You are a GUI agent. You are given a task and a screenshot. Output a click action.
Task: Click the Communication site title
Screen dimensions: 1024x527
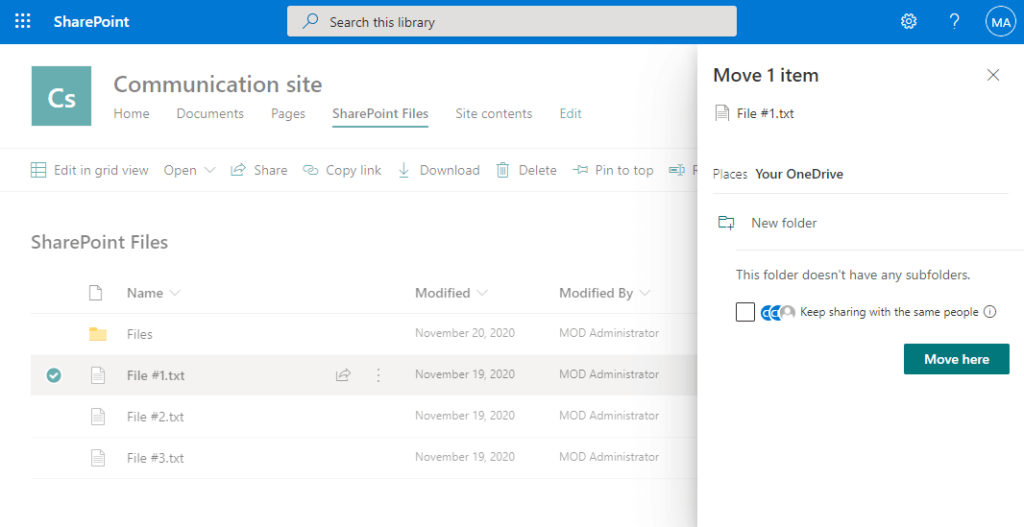(218, 84)
